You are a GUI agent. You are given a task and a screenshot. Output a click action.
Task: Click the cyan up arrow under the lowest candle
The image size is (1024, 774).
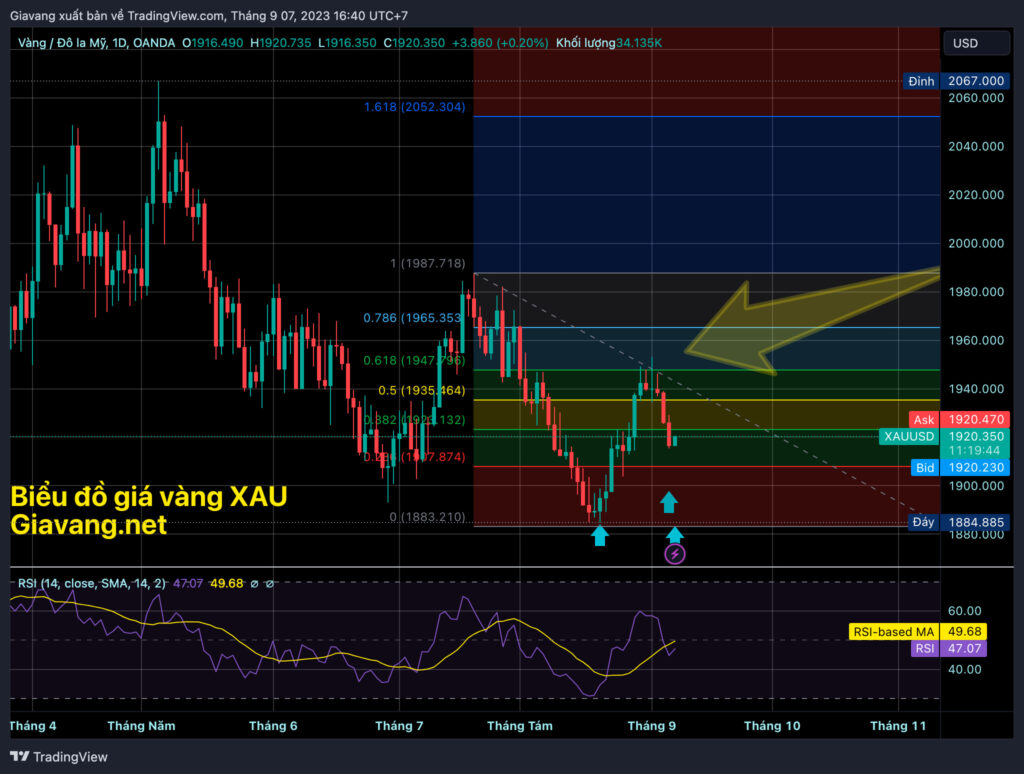[x=599, y=535]
